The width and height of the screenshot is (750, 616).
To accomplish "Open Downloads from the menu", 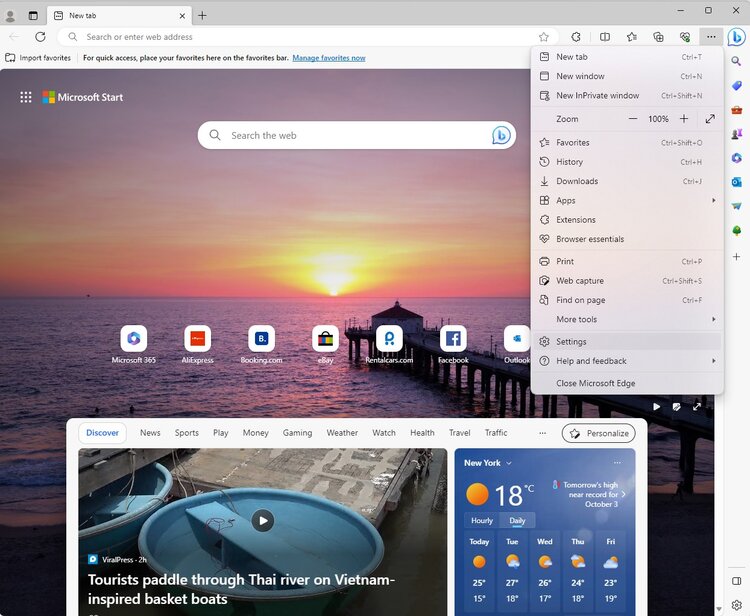I will point(627,181).
